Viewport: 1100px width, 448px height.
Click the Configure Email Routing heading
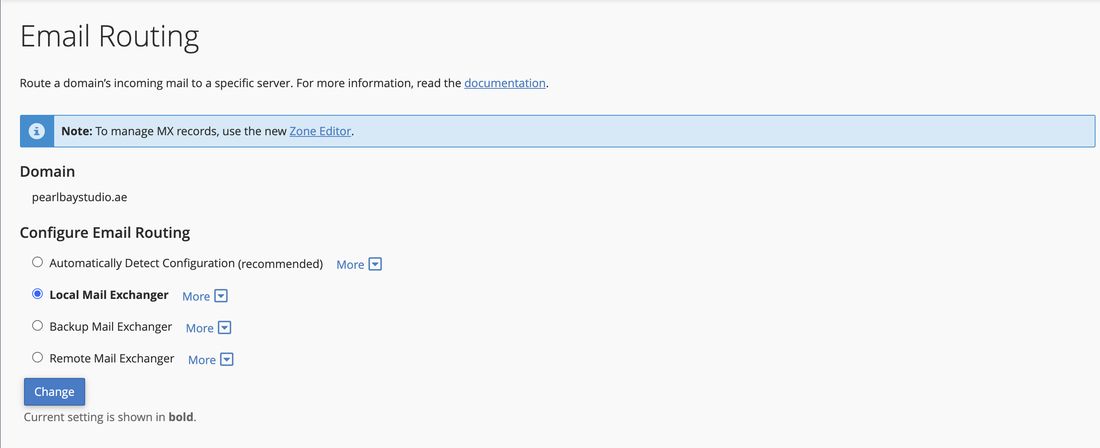click(x=105, y=232)
